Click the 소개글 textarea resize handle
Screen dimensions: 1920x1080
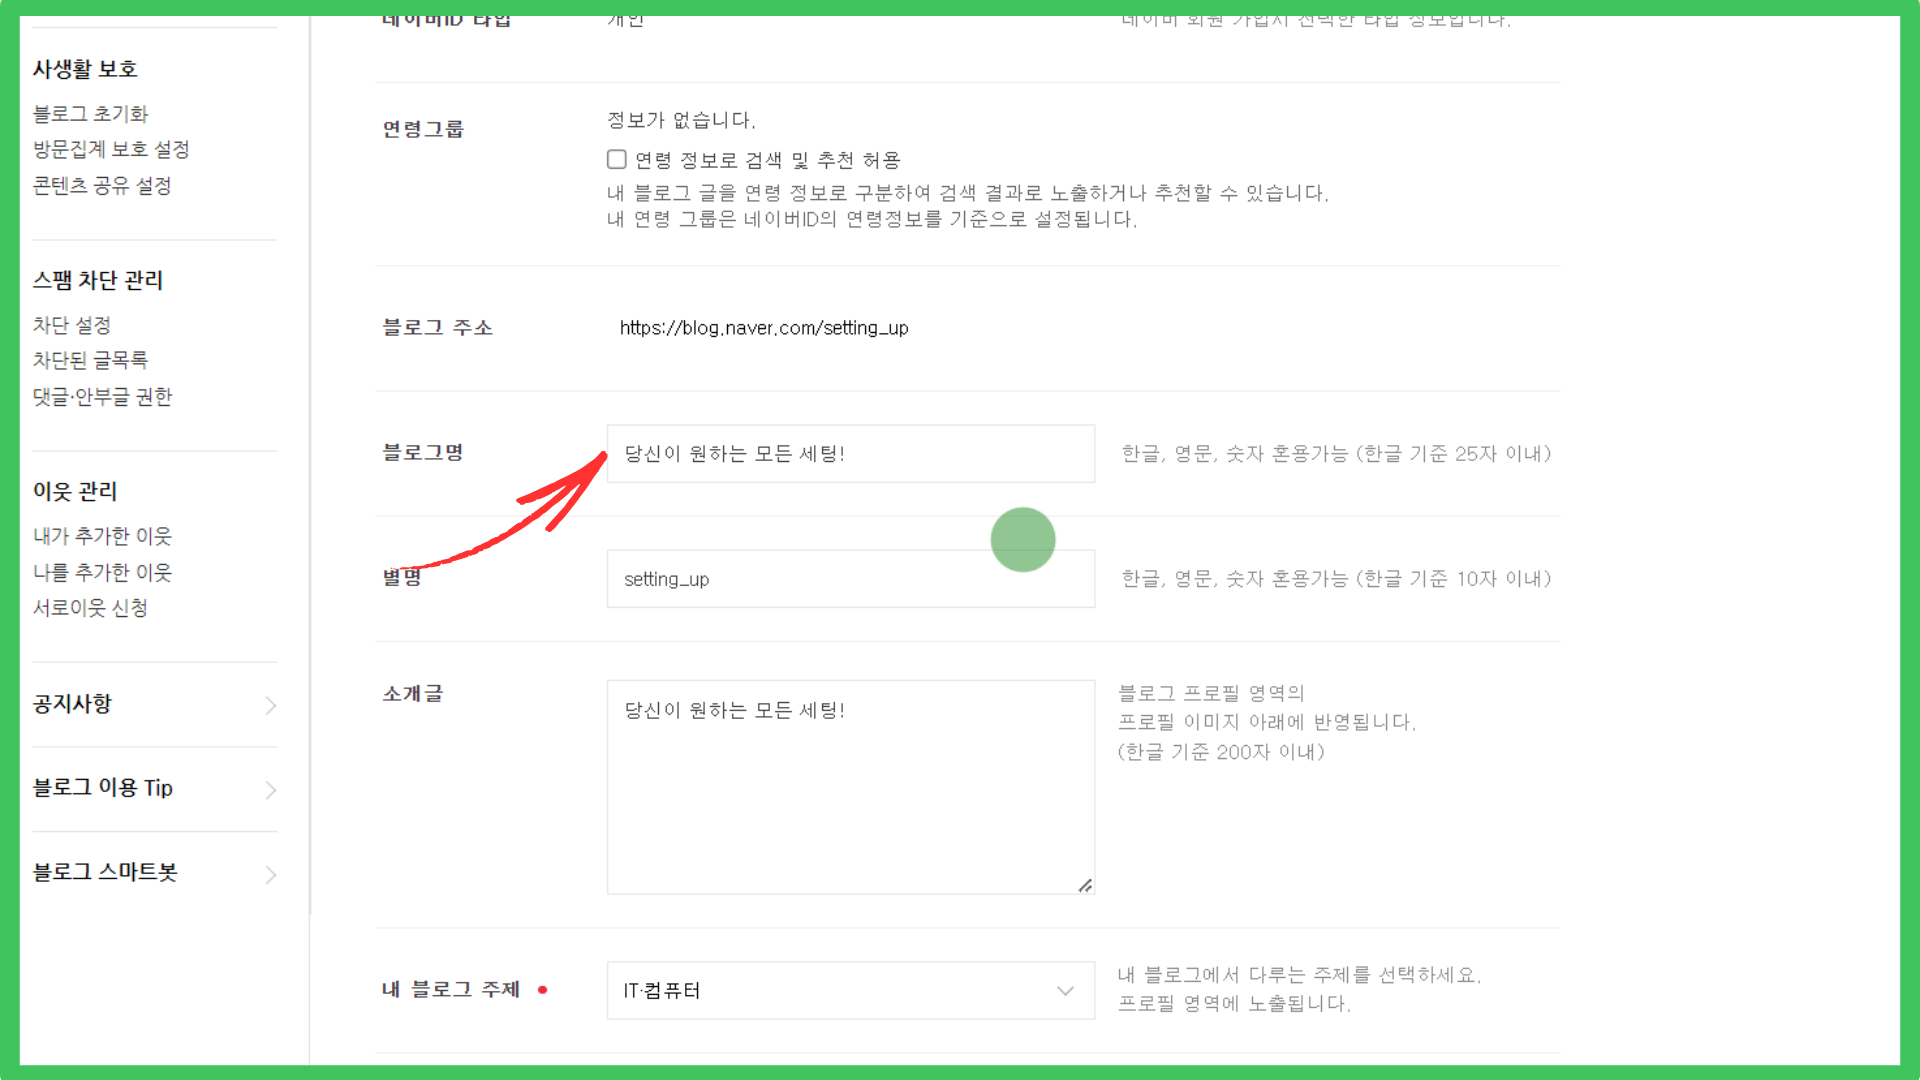[1085, 885]
